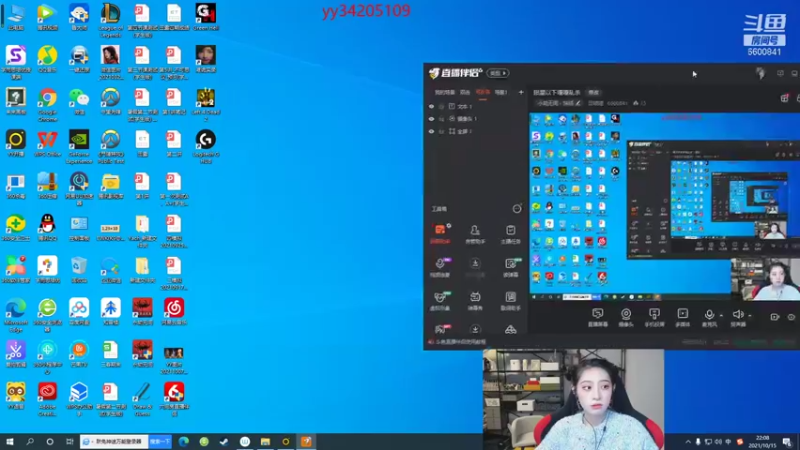Open the QQ penguin desktop icon
Screen dimensions: 800x450
tap(47, 228)
